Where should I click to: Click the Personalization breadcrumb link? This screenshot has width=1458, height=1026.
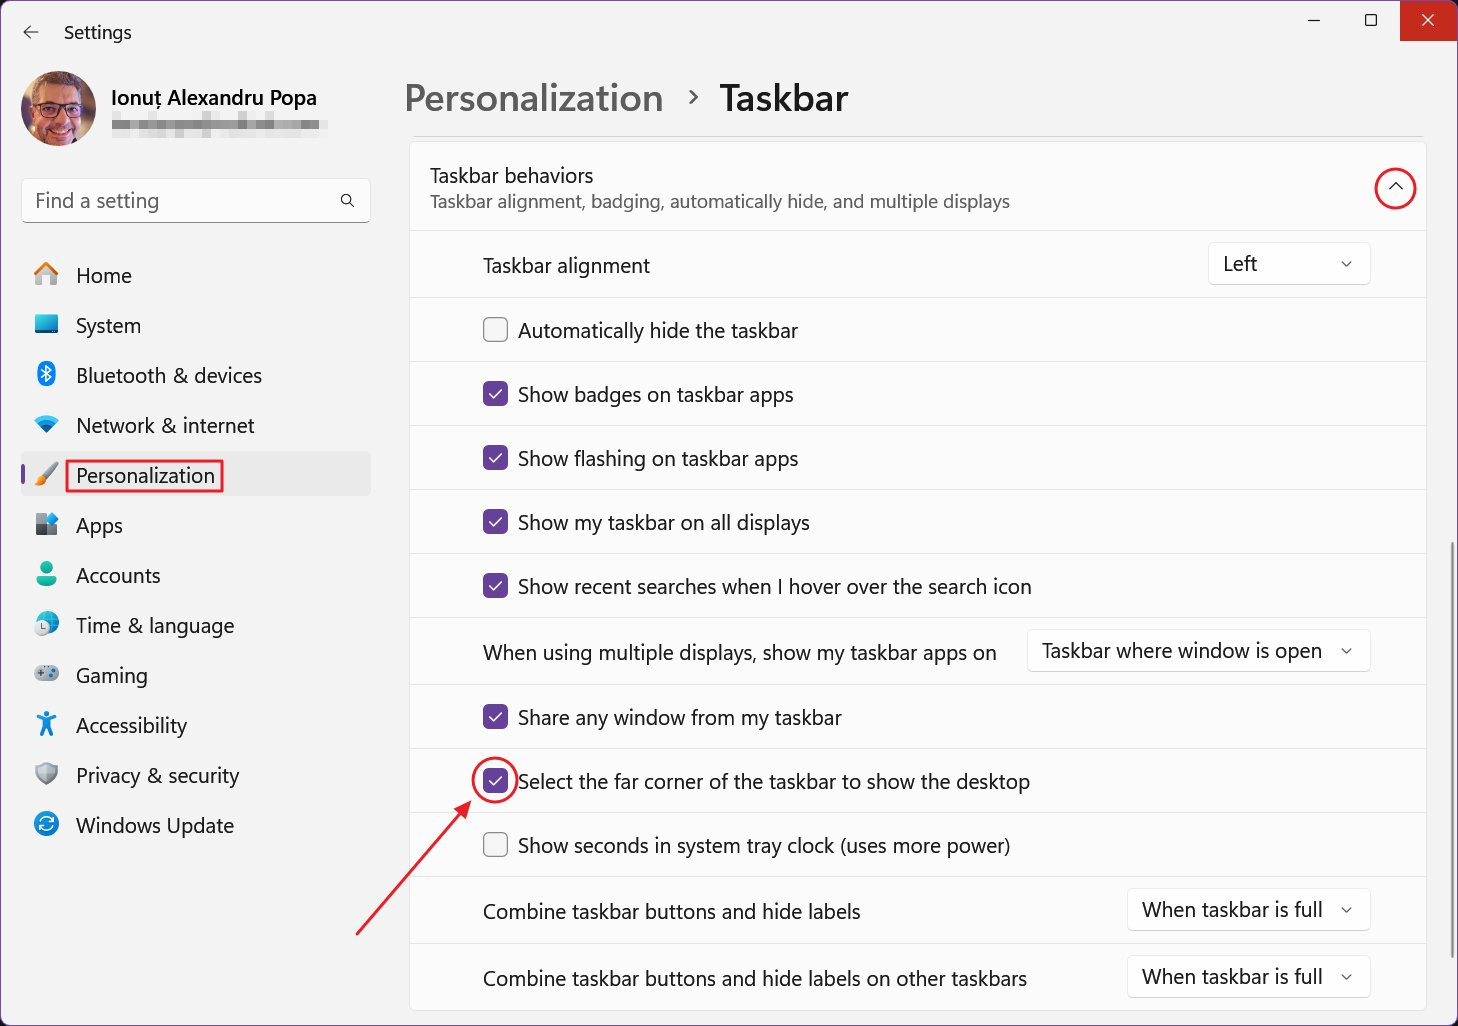coord(533,97)
